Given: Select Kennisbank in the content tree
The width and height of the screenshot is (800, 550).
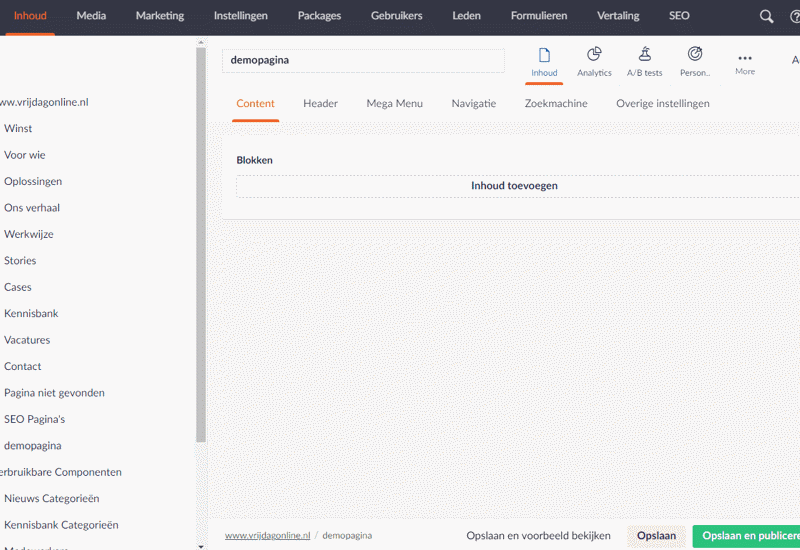Looking at the screenshot, I should click(x=31, y=313).
